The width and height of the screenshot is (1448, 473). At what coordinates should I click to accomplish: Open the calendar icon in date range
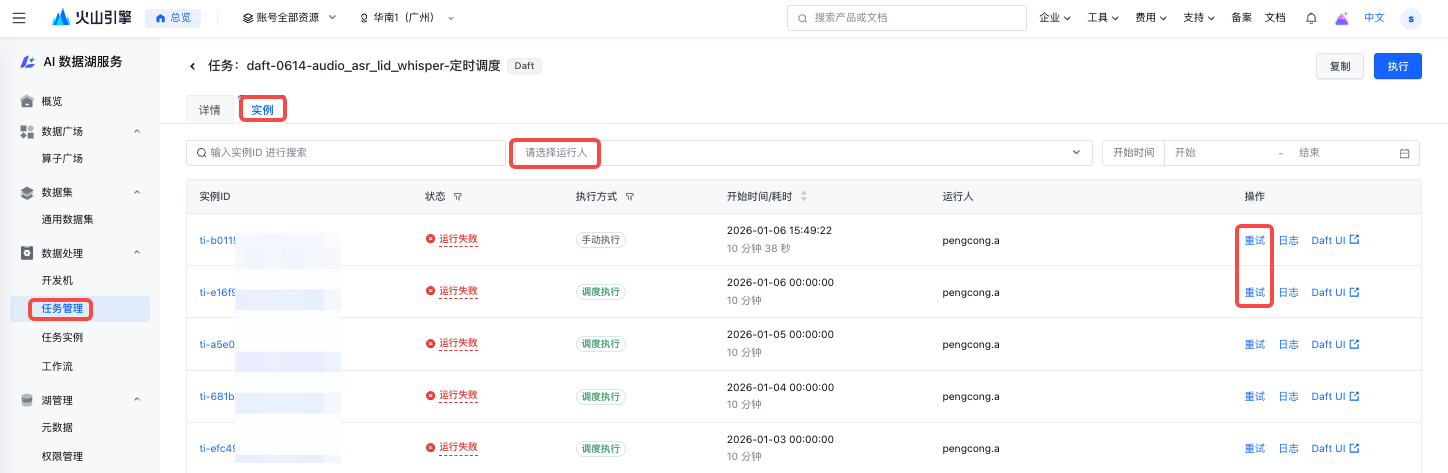(1404, 153)
